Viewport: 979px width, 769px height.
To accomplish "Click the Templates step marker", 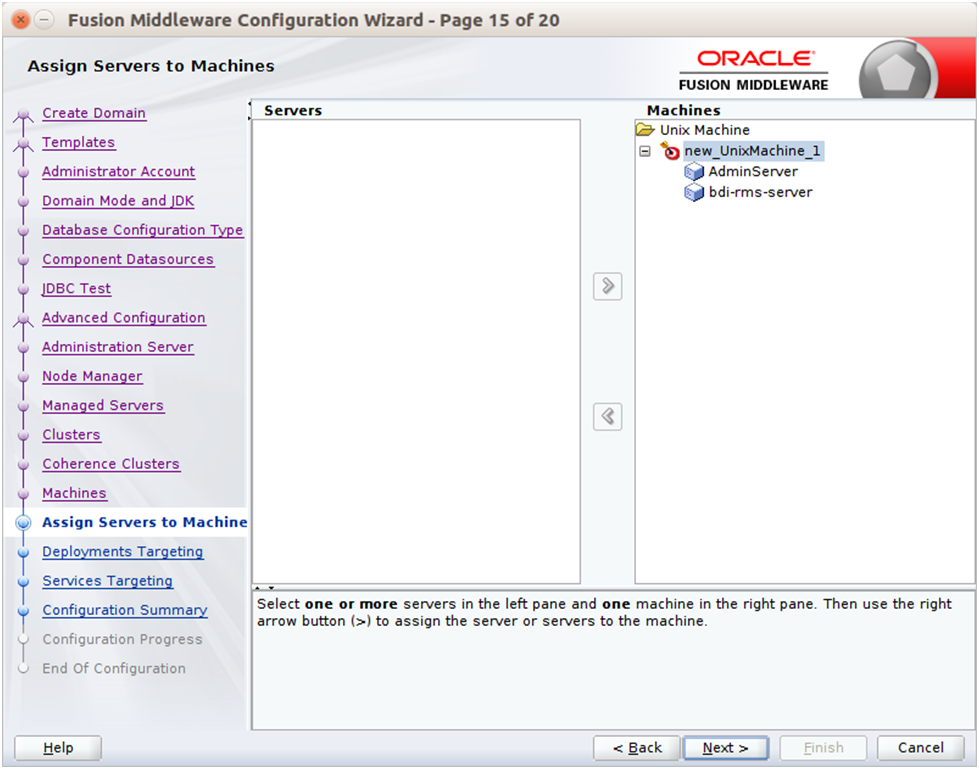I will pos(23,144).
